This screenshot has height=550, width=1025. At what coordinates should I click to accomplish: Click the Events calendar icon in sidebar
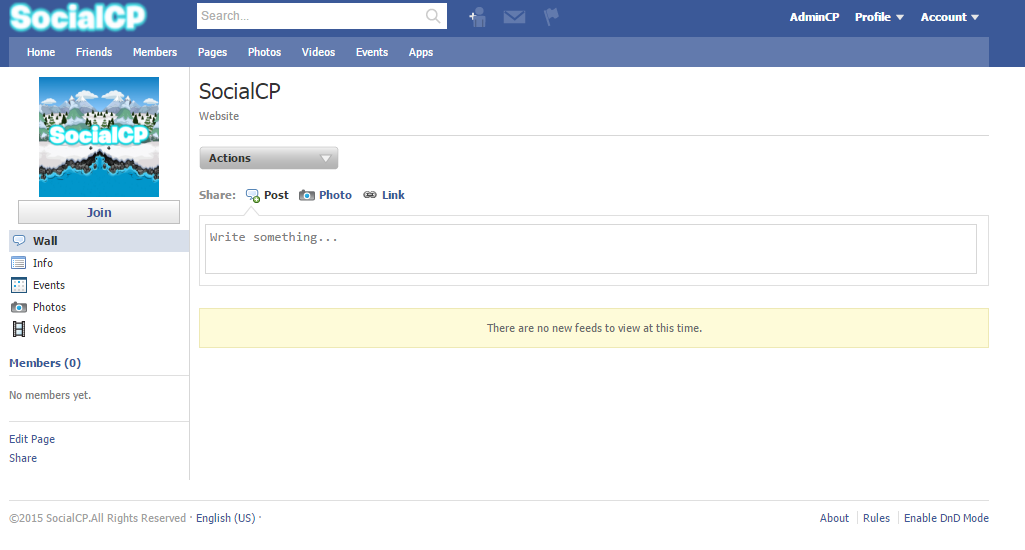[19, 285]
